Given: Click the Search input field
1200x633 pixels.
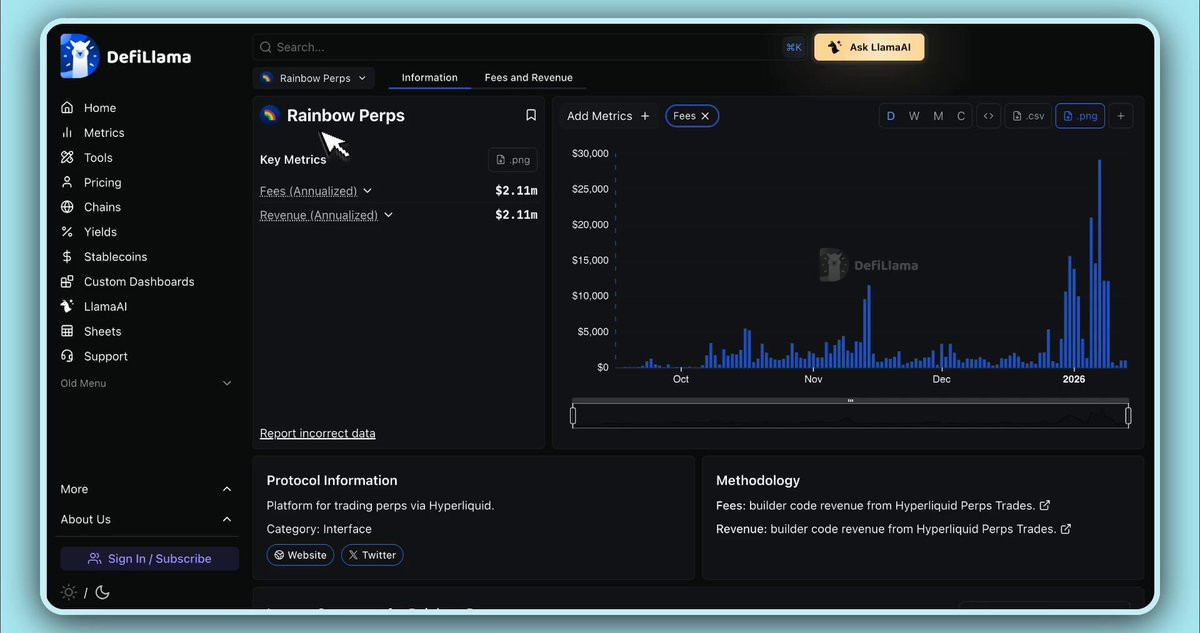Looking at the screenshot, I should click(x=520, y=47).
